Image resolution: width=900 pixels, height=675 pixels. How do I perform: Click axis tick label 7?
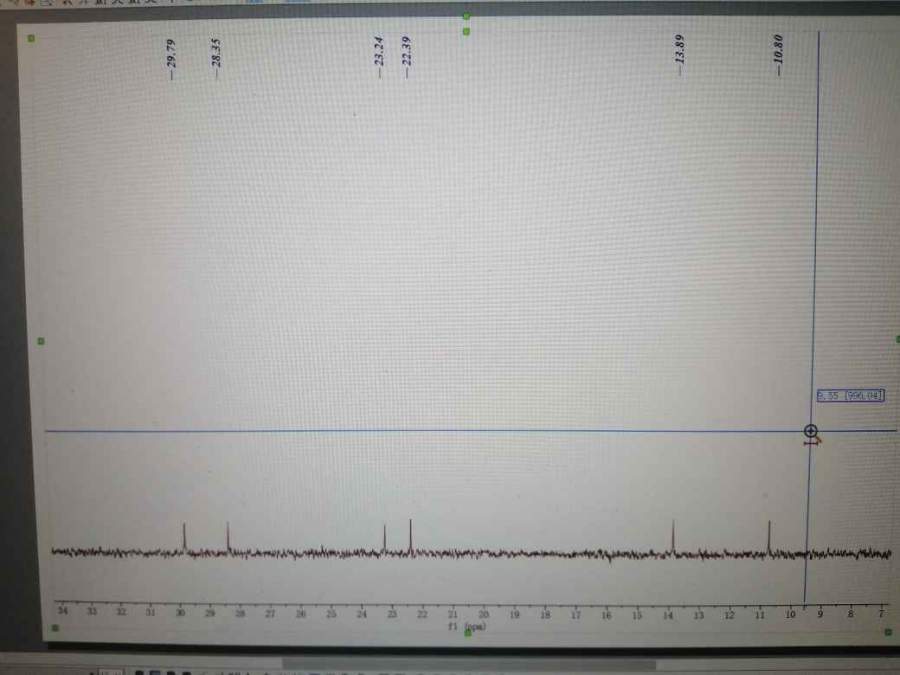(881, 614)
